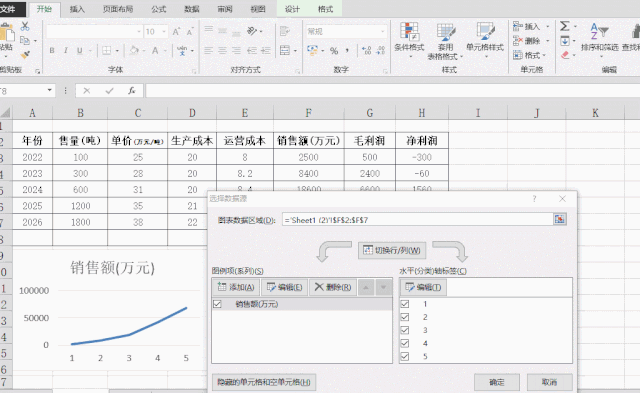The image size is (640, 393).
Task: Increase font size with larger A icon
Action: [x=176, y=31]
